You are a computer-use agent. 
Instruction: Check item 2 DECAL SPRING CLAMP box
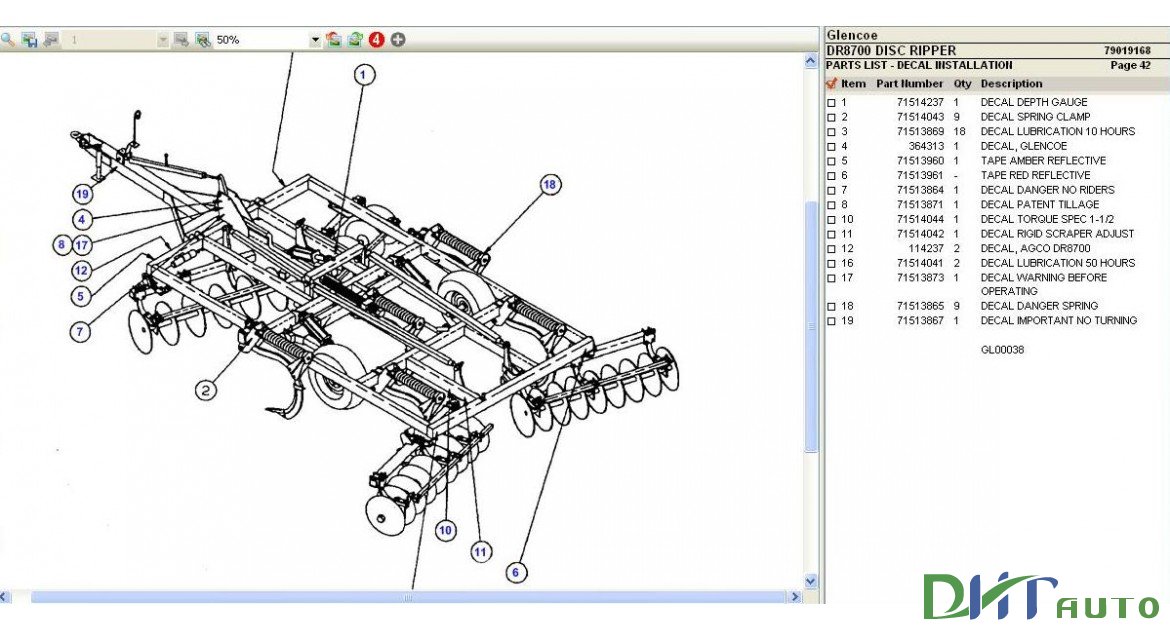pos(831,117)
